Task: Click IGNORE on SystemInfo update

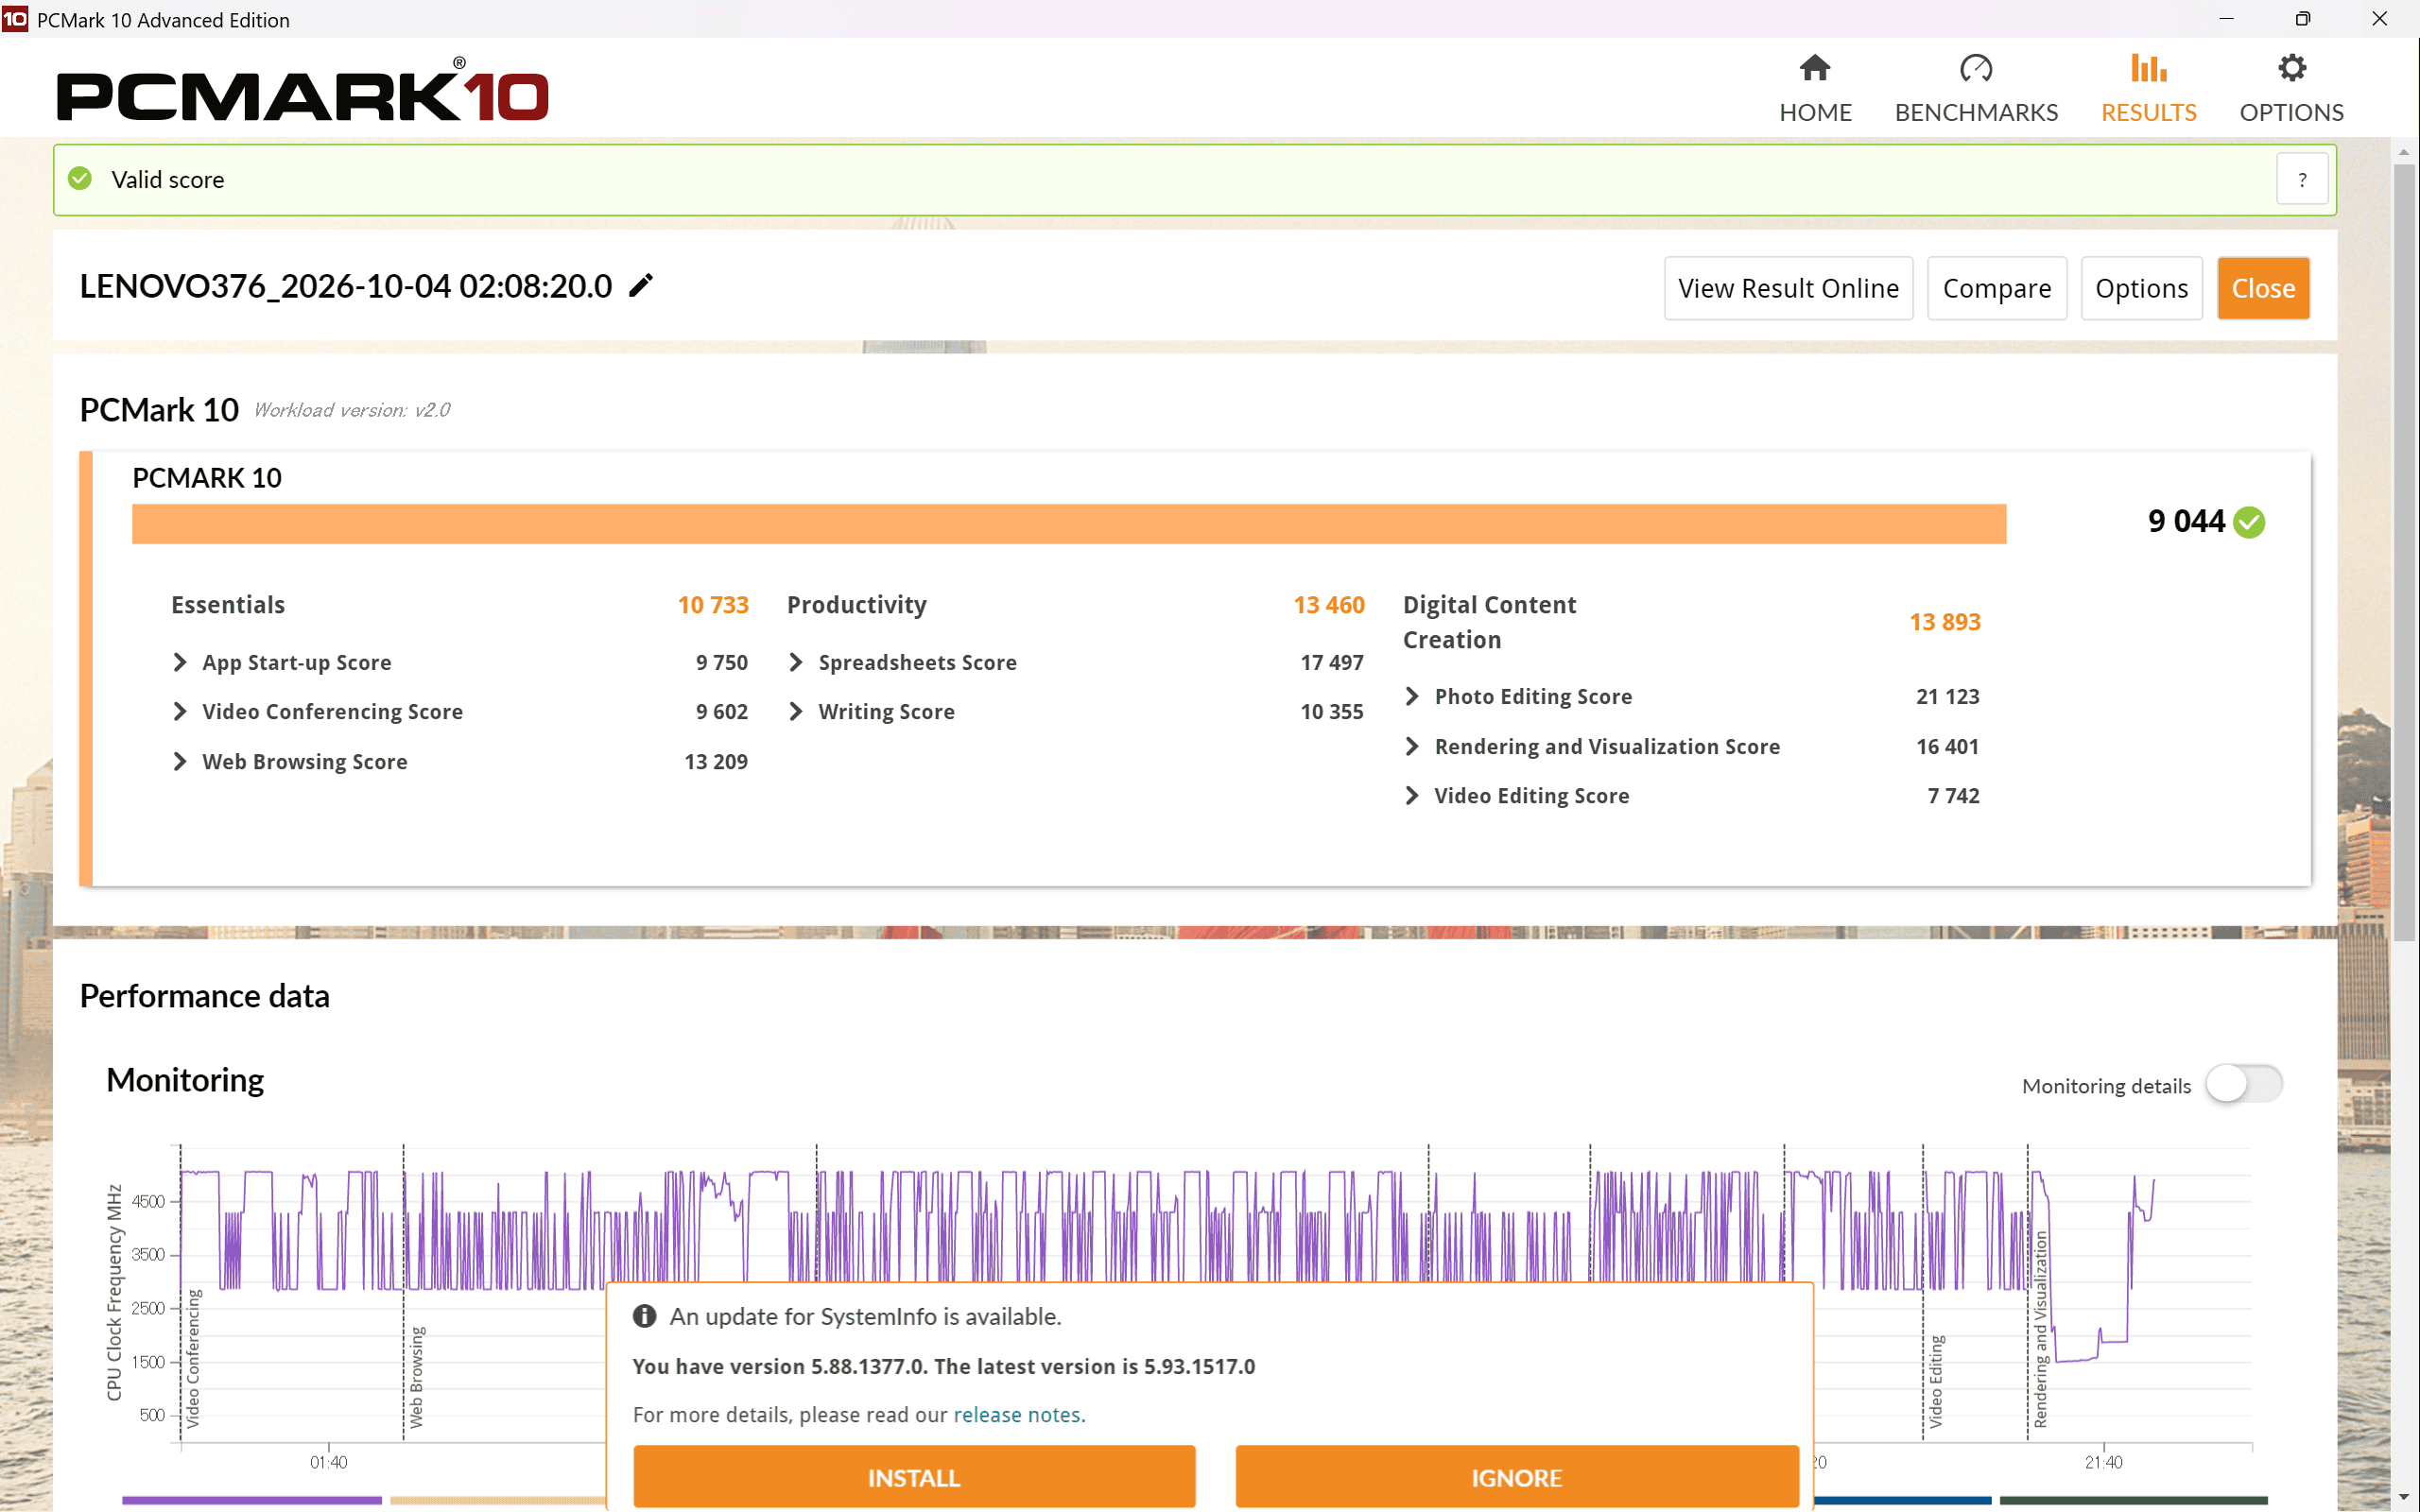Action: (x=1516, y=1476)
